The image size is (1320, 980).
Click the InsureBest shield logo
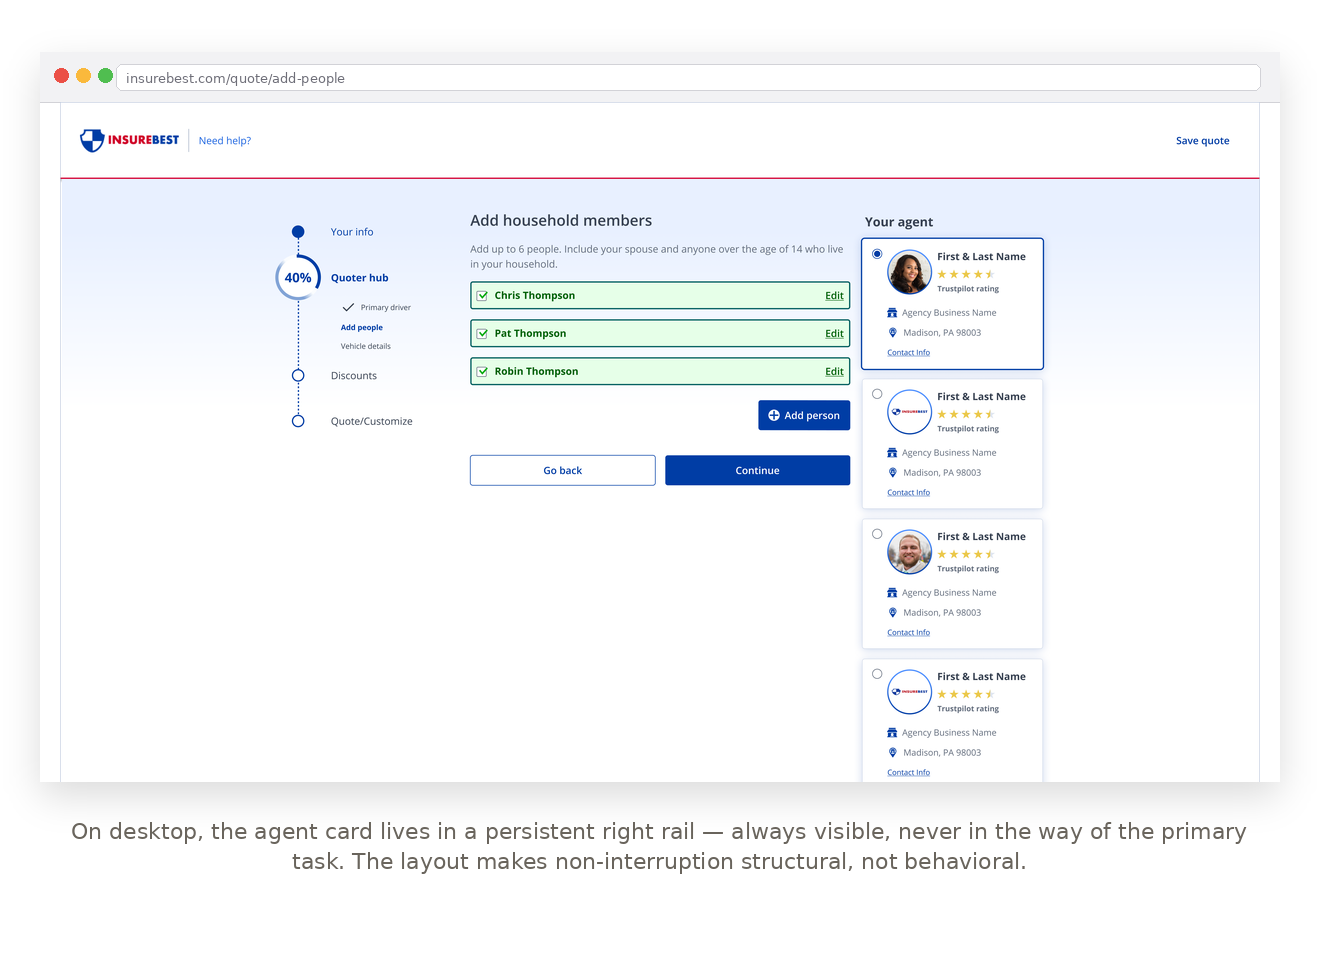coord(130,140)
